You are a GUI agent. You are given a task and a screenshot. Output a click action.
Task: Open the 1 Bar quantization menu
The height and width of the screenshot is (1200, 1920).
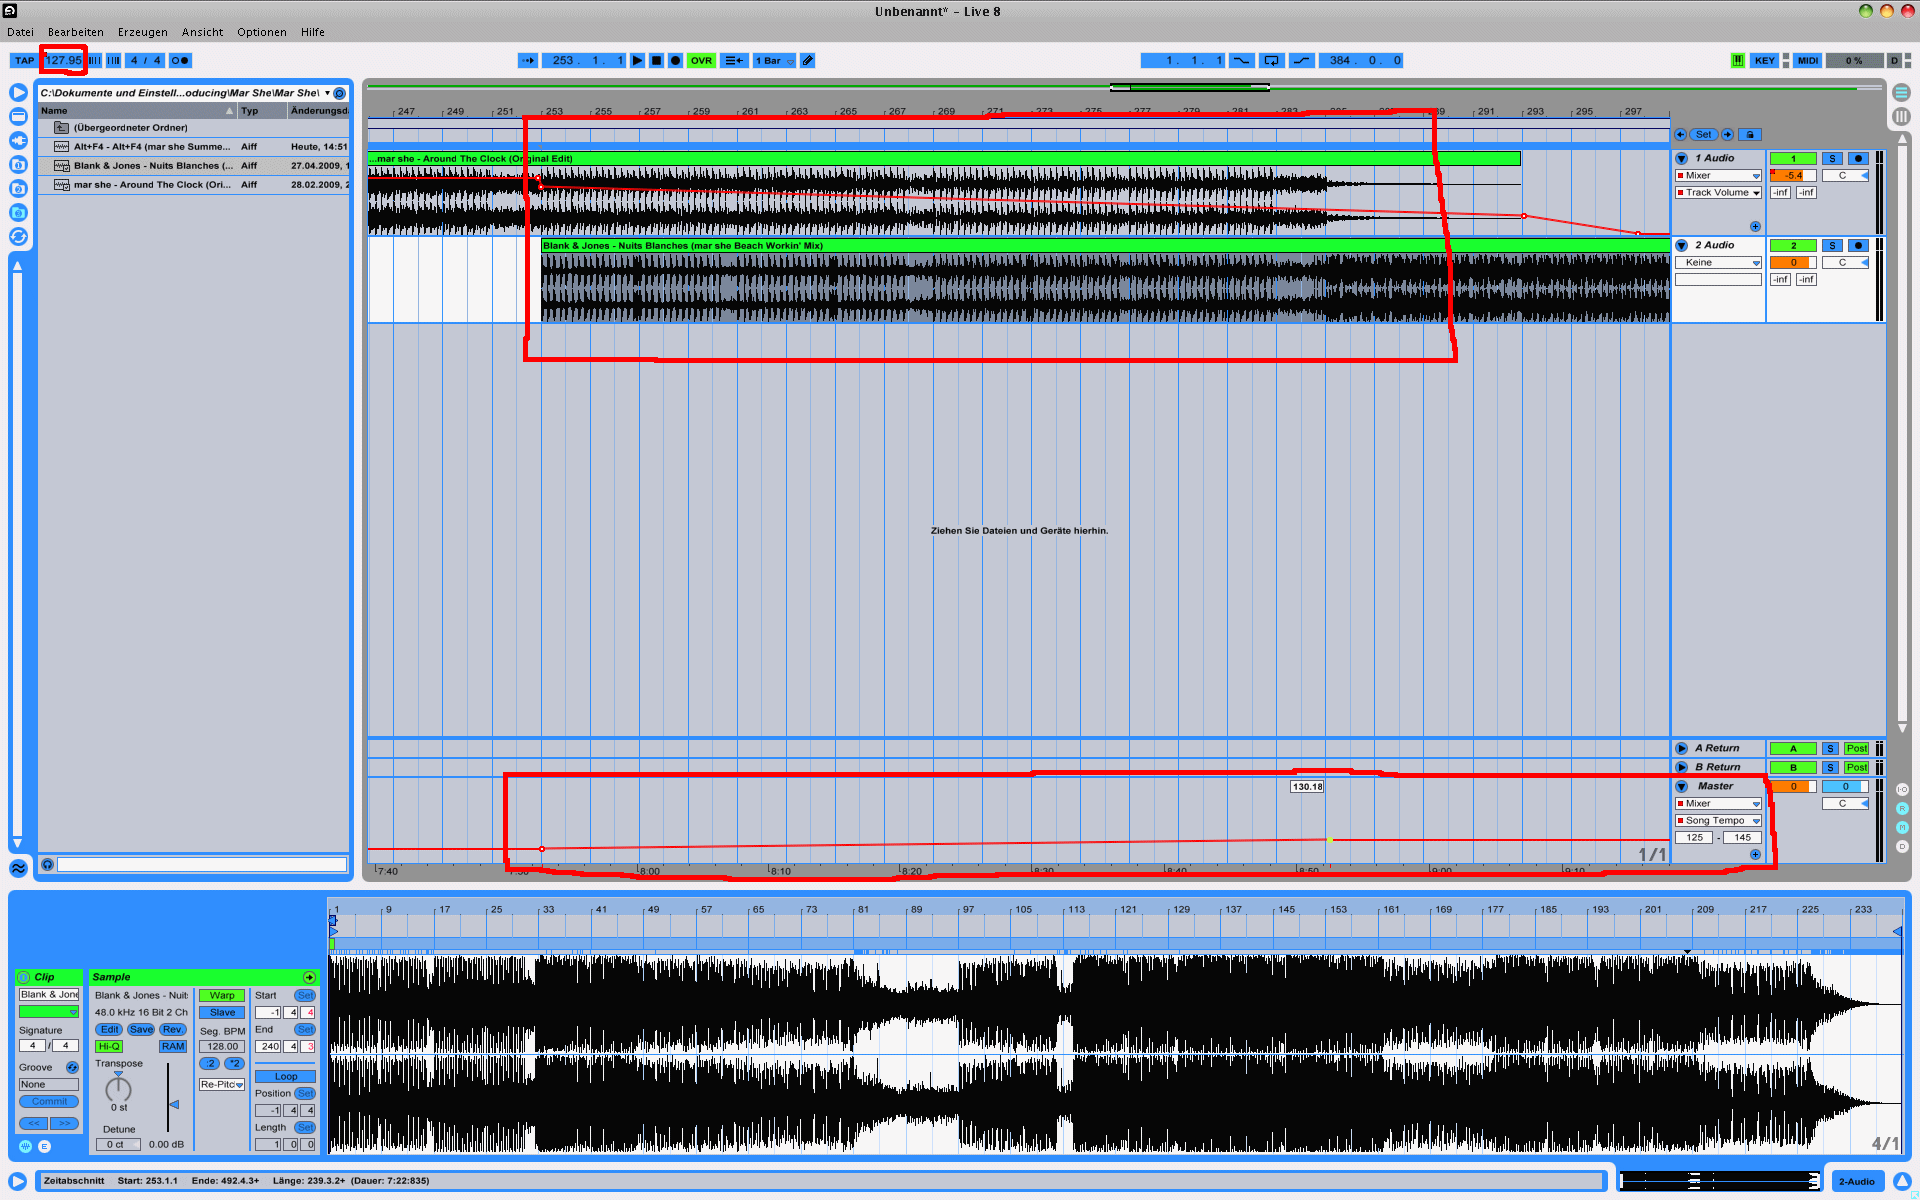774,61
